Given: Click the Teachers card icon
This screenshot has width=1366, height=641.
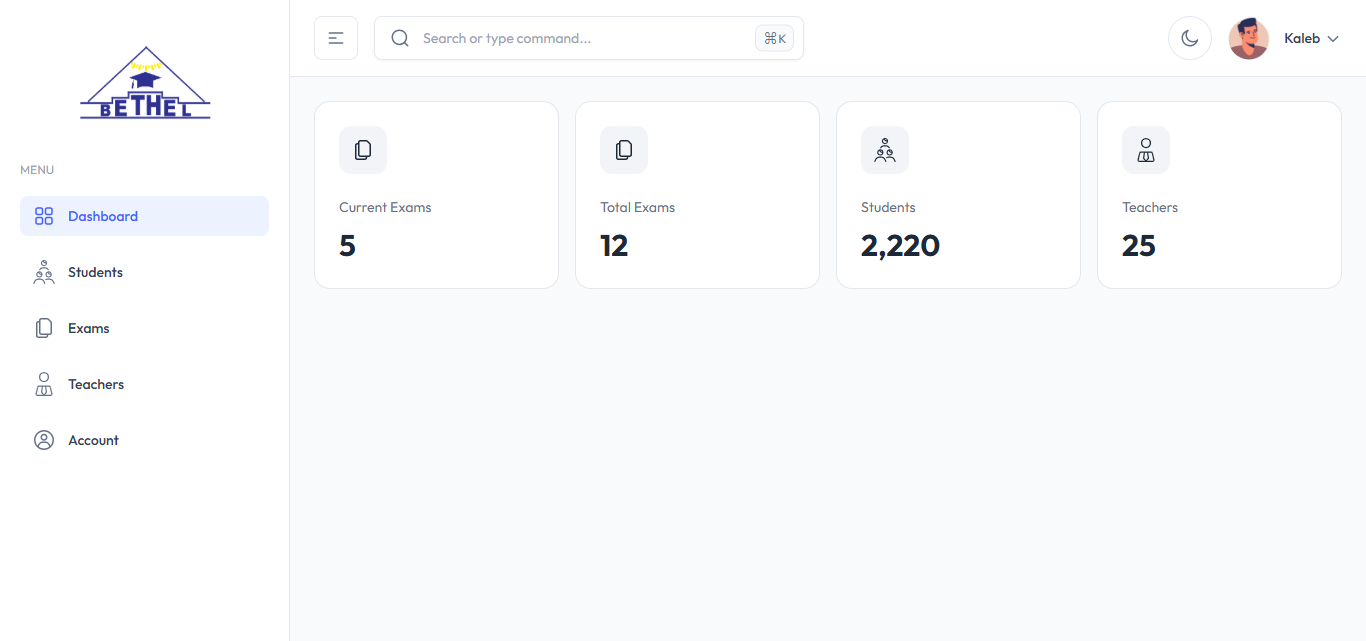Looking at the screenshot, I should click(x=1146, y=150).
